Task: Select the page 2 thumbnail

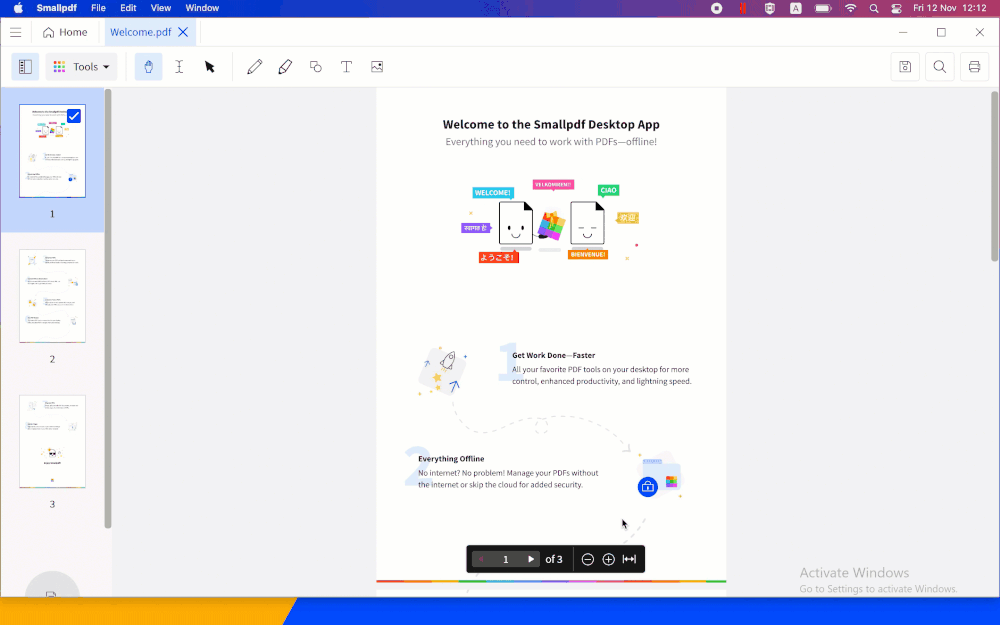Action: pyautogui.click(x=52, y=296)
